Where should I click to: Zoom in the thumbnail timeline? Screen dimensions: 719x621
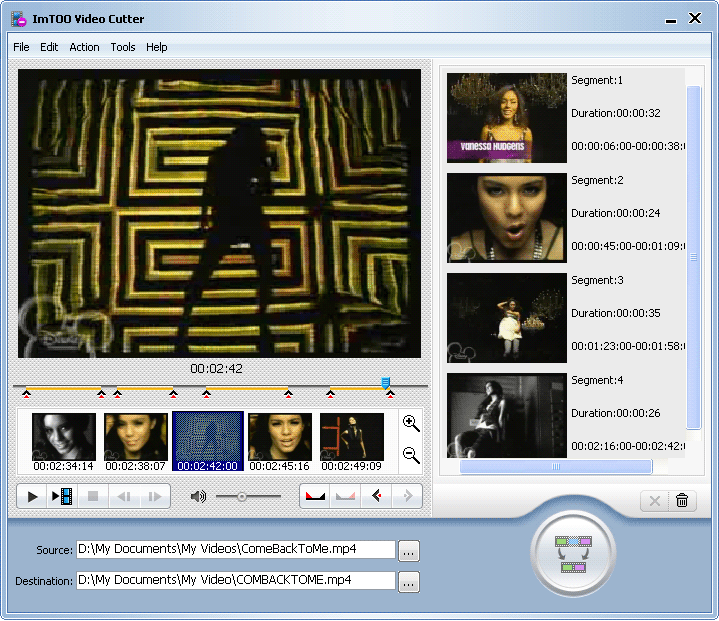[411, 423]
